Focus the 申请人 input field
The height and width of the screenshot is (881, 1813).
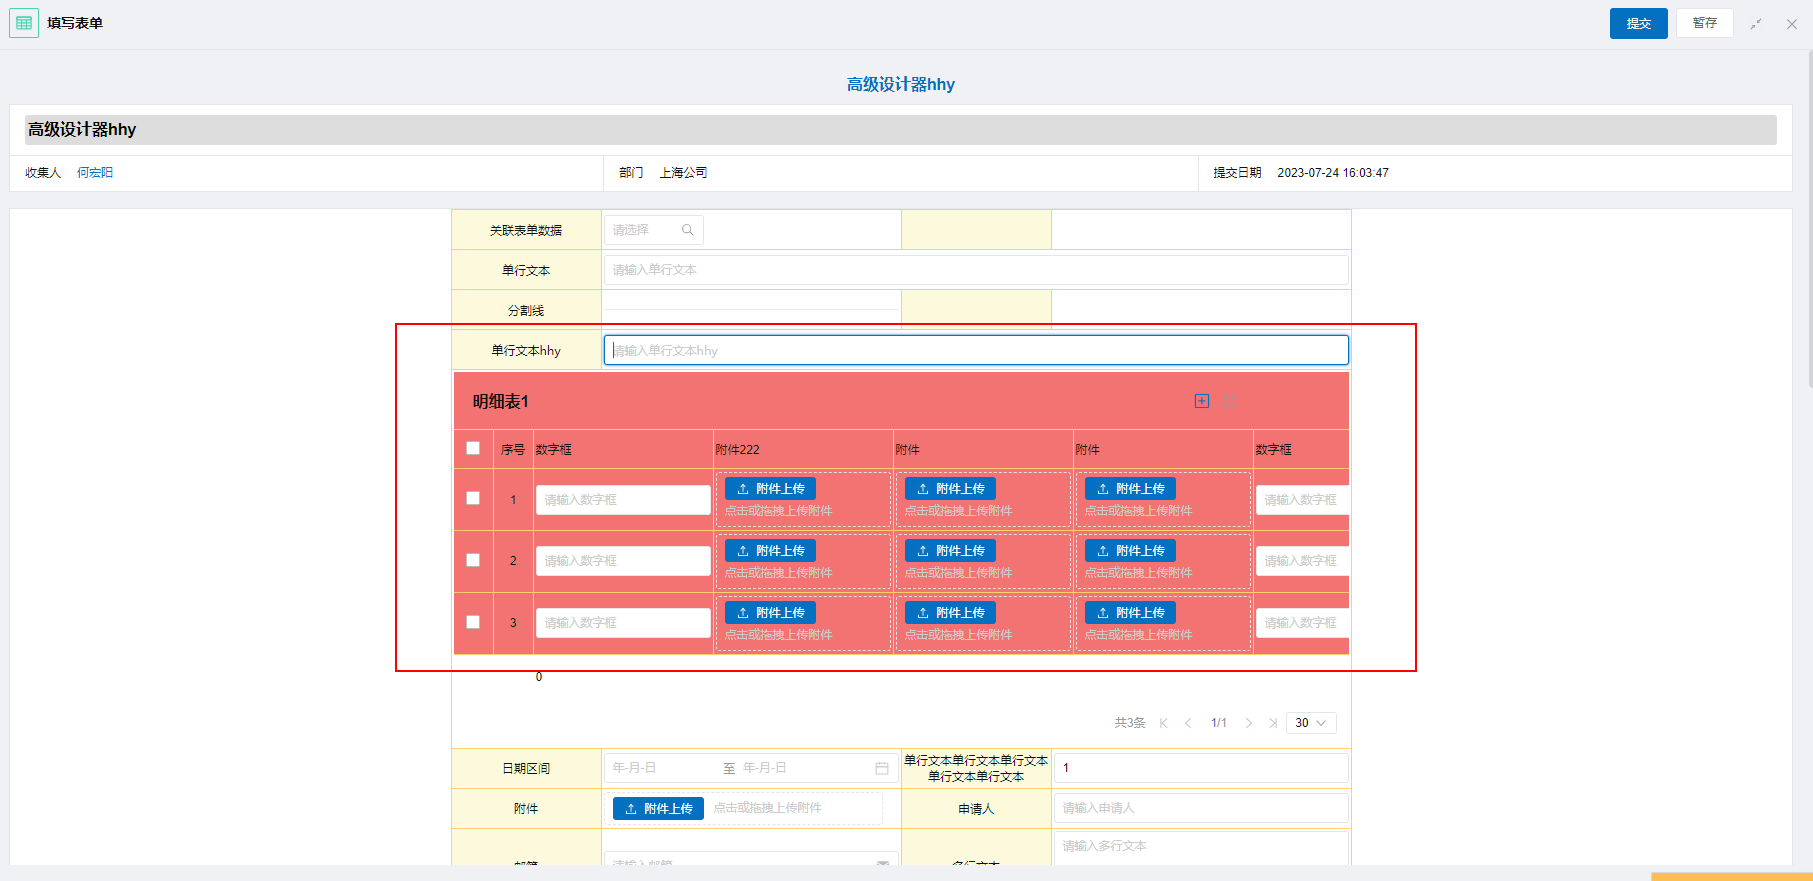point(1201,808)
